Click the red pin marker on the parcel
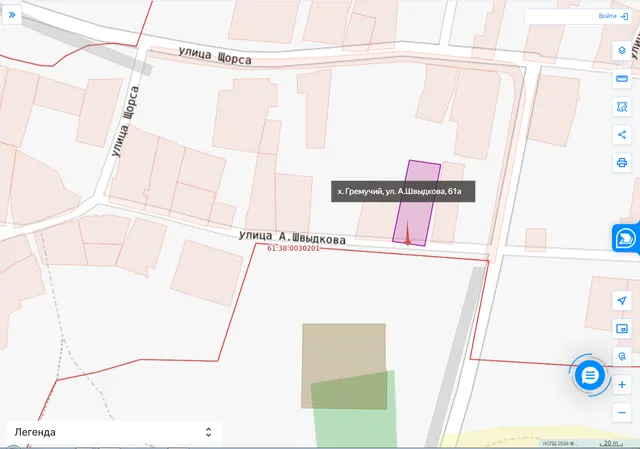 407,235
